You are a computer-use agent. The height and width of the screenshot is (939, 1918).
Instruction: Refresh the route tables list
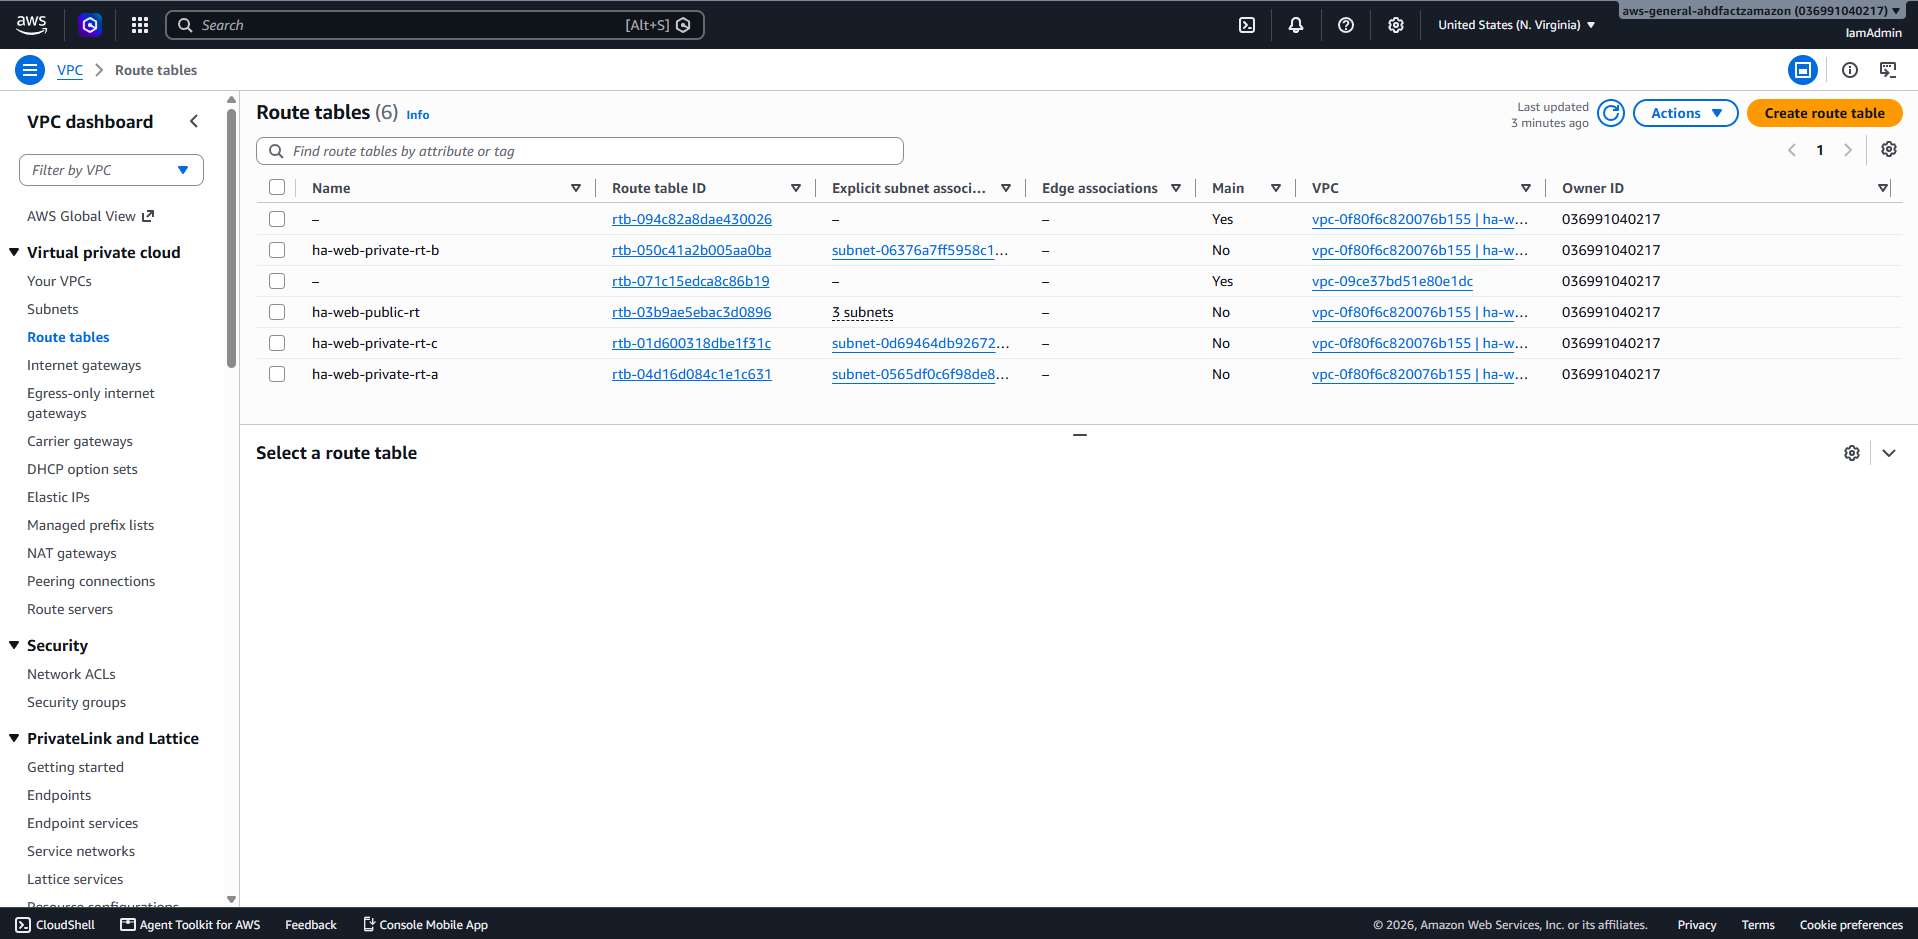[x=1611, y=113]
